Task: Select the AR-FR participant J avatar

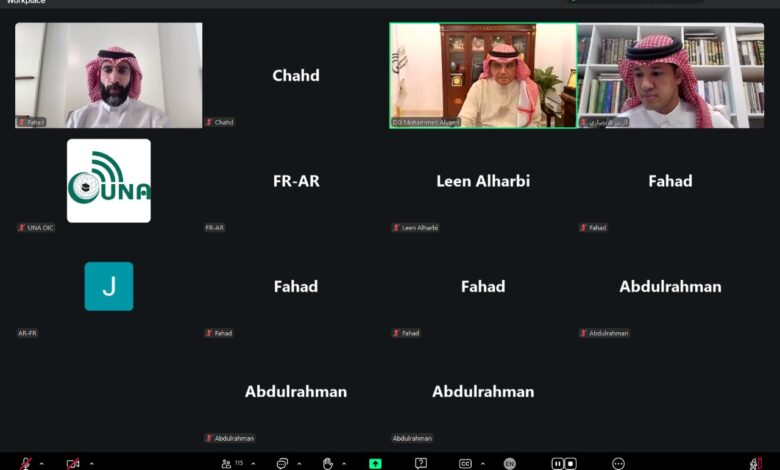Action: 109,286
